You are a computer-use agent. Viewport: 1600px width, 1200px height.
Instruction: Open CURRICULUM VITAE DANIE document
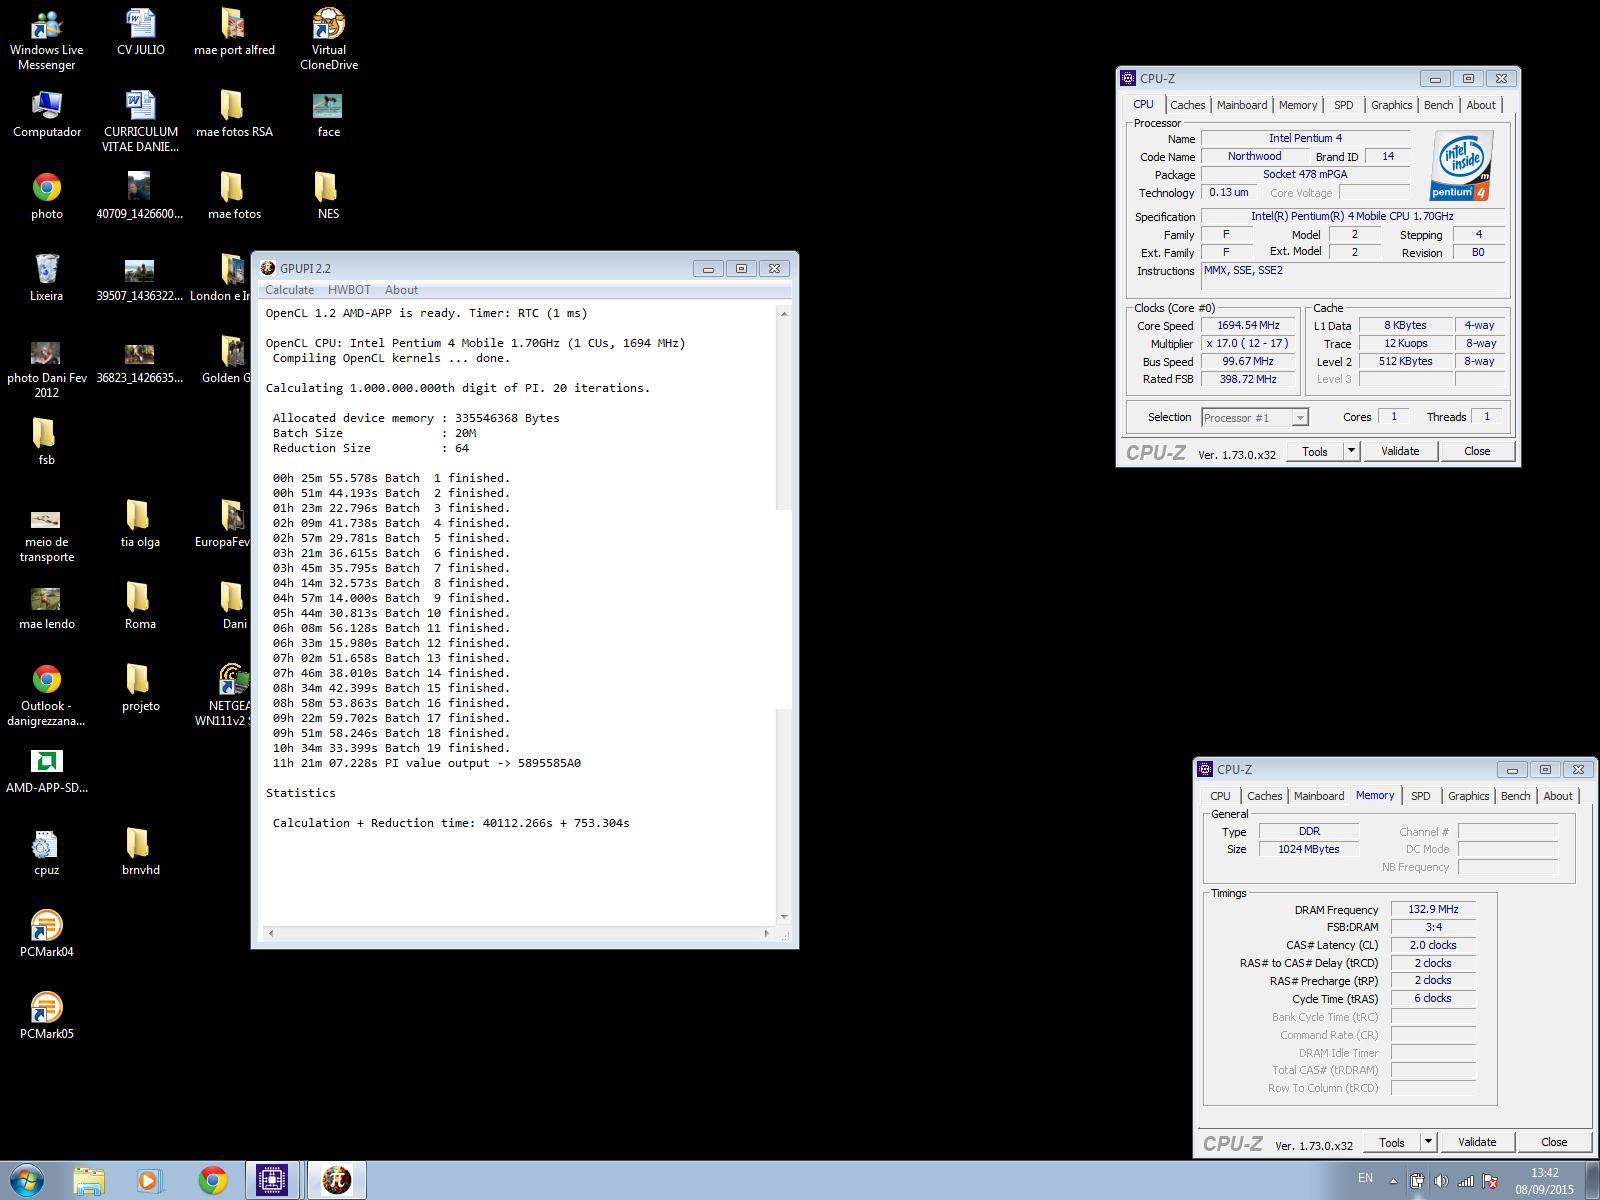coord(140,122)
